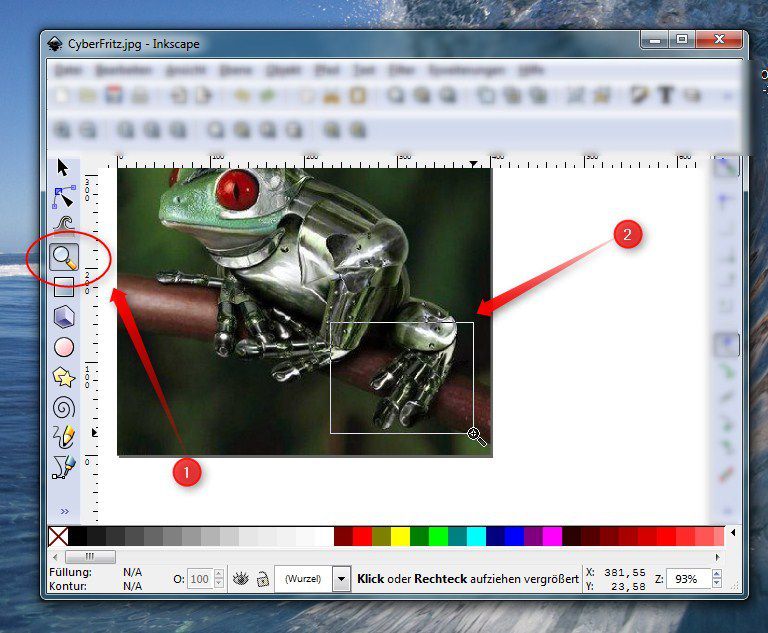The width and height of the screenshot is (768, 633).
Task: Select the Rectangle tool
Action: coord(64,287)
